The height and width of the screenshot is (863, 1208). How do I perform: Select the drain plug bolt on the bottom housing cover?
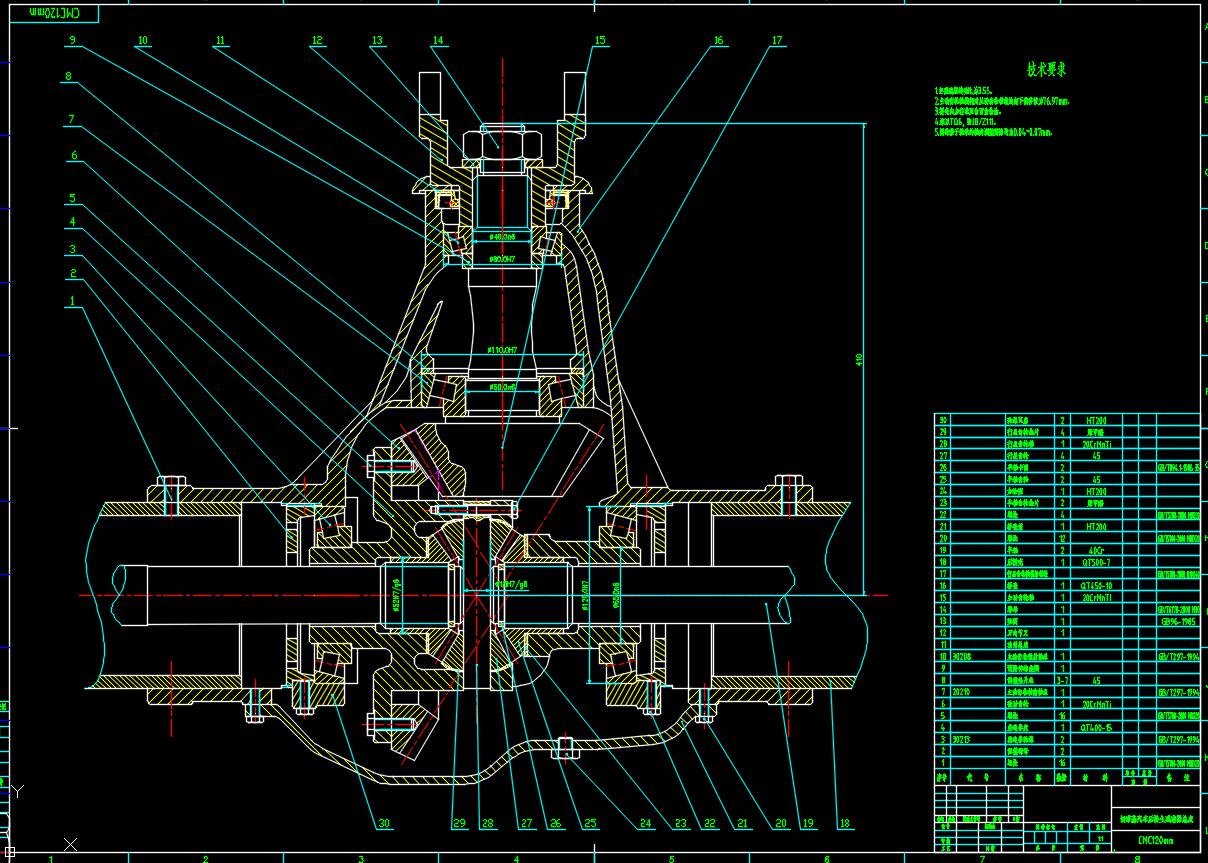[x=565, y=748]
